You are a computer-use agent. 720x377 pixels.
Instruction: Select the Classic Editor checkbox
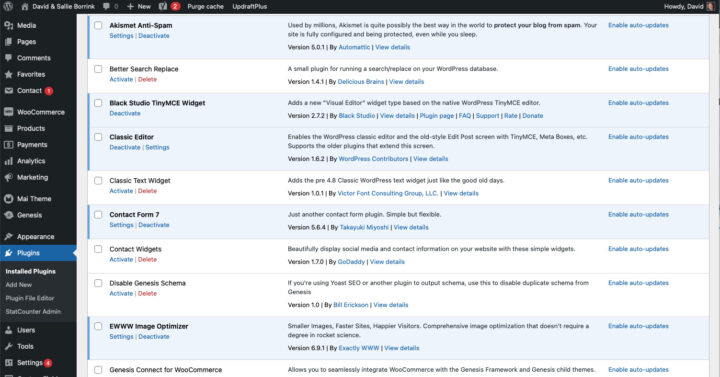coord(98,137)
